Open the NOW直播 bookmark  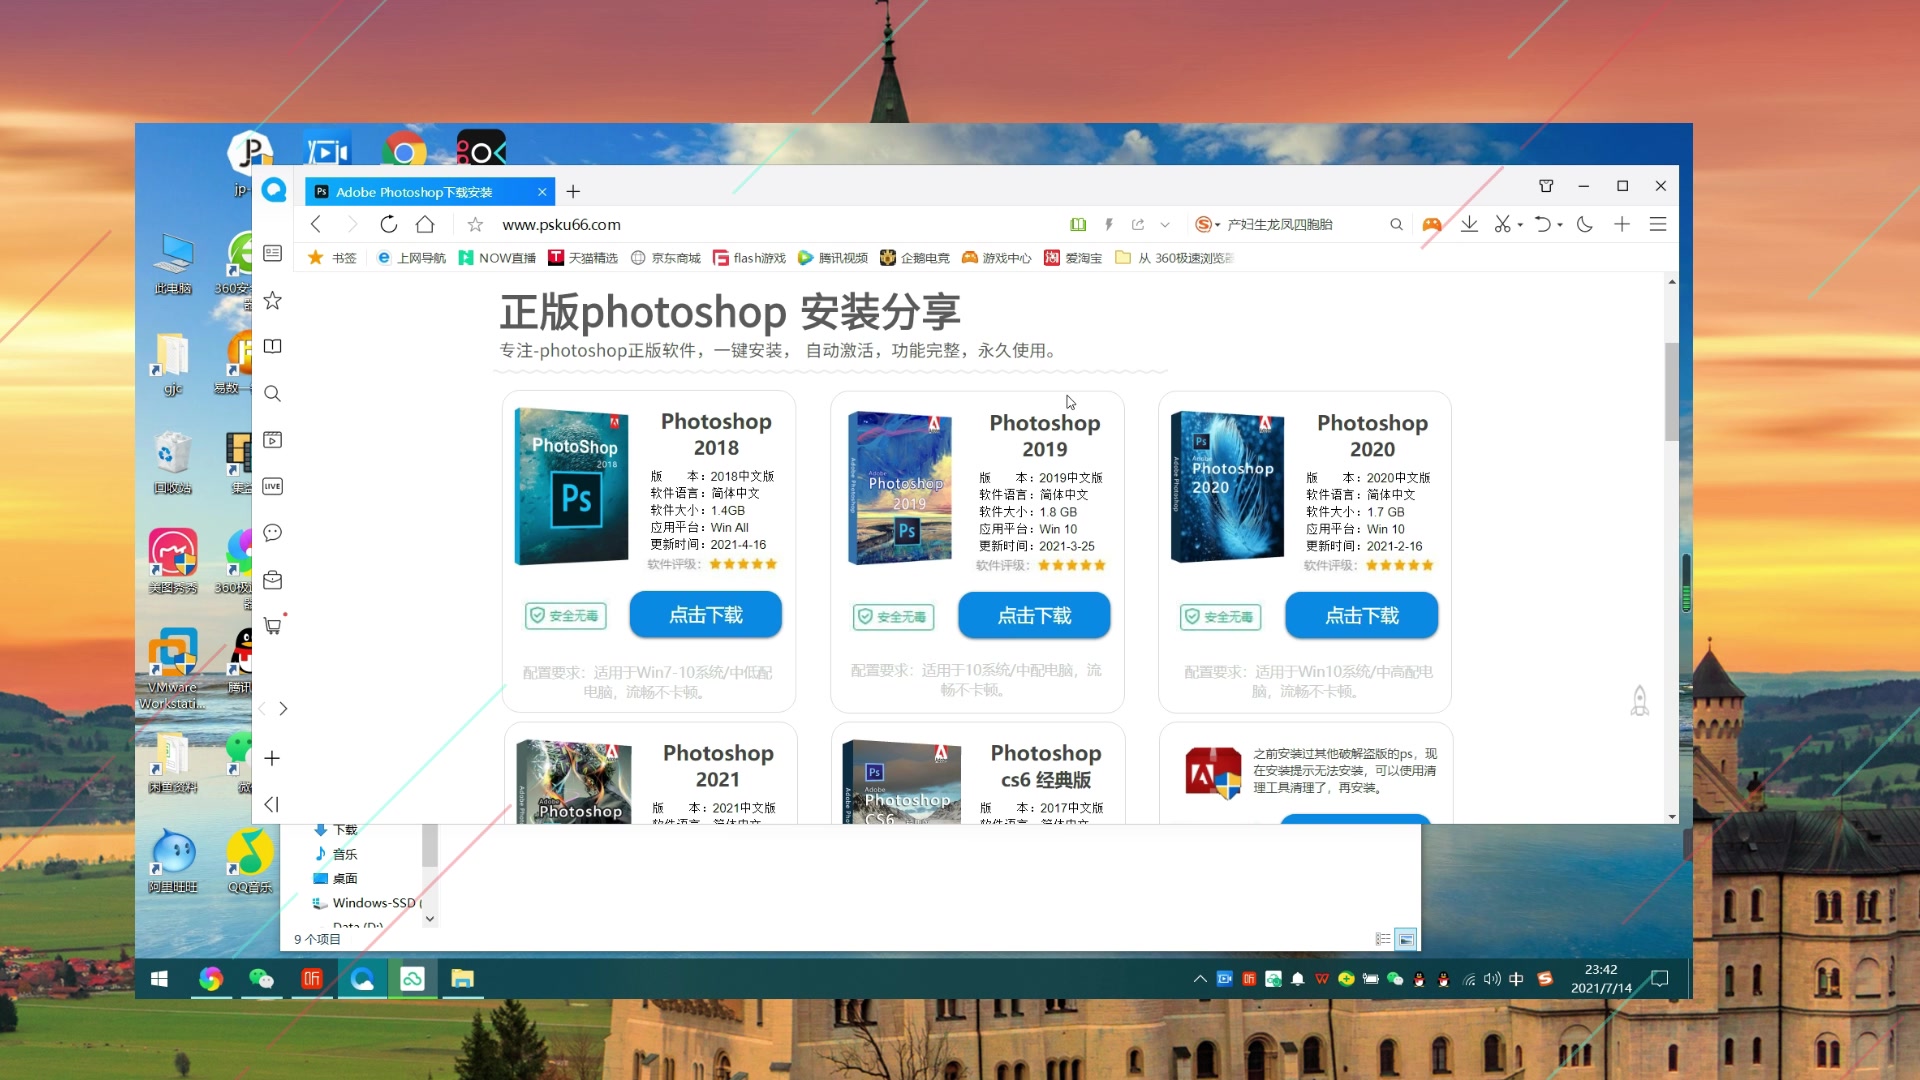tap(497, 258)
